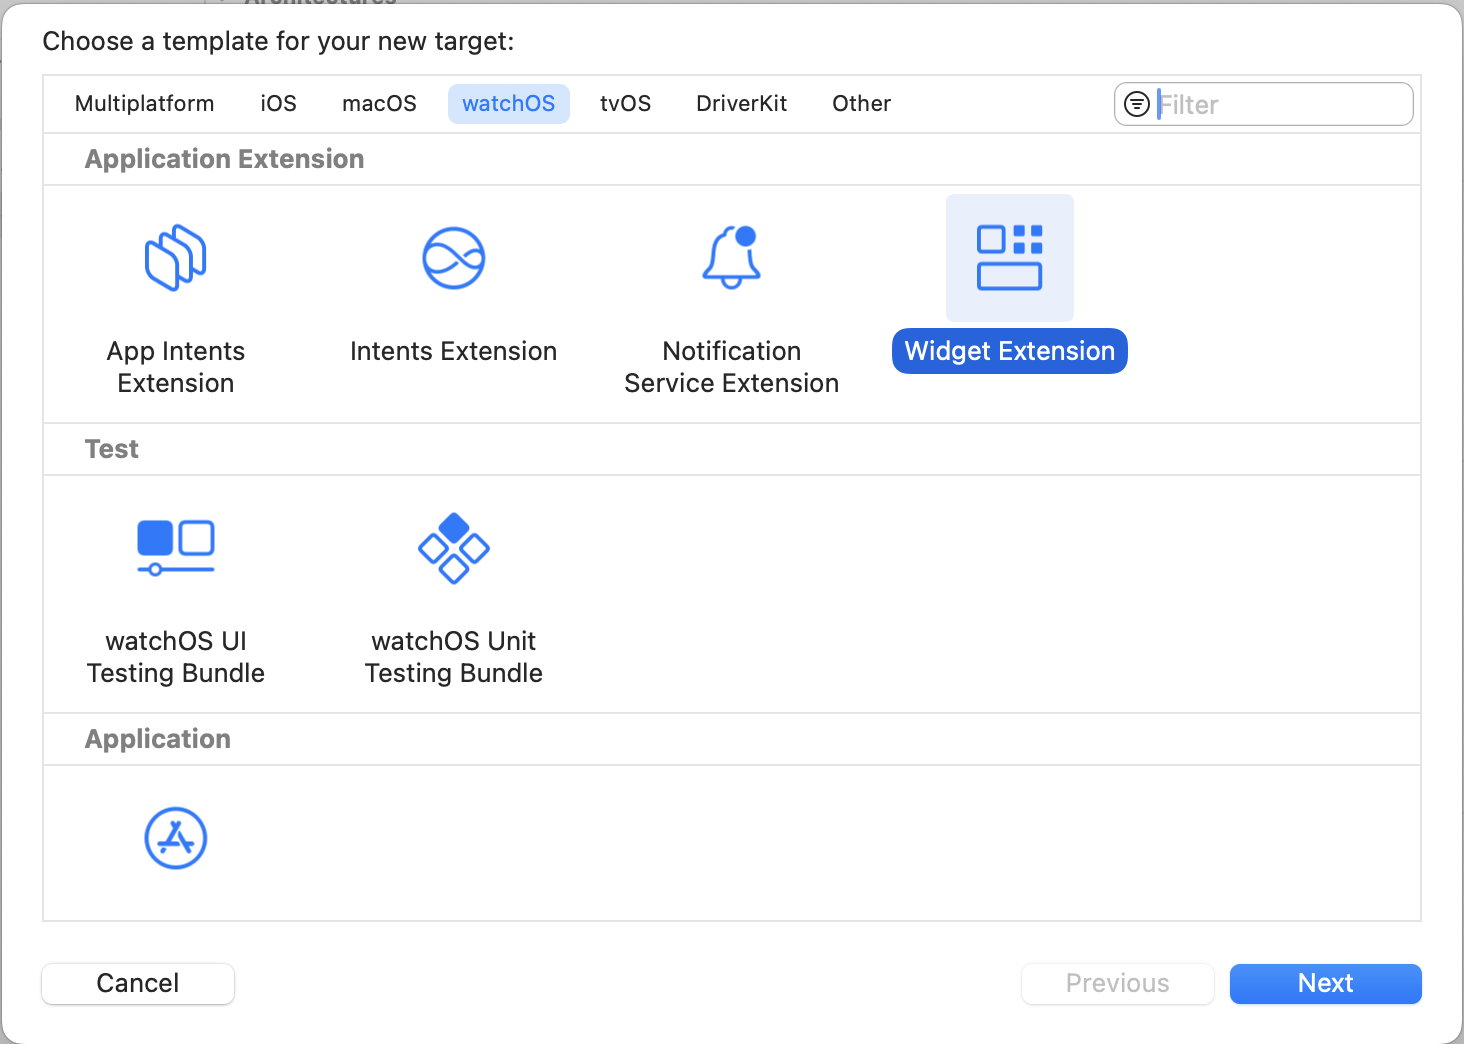Select the Widget Extension template icon
Image resolution: width=1464 pixels, height=1044 pixels.
tap(1009, 258)
